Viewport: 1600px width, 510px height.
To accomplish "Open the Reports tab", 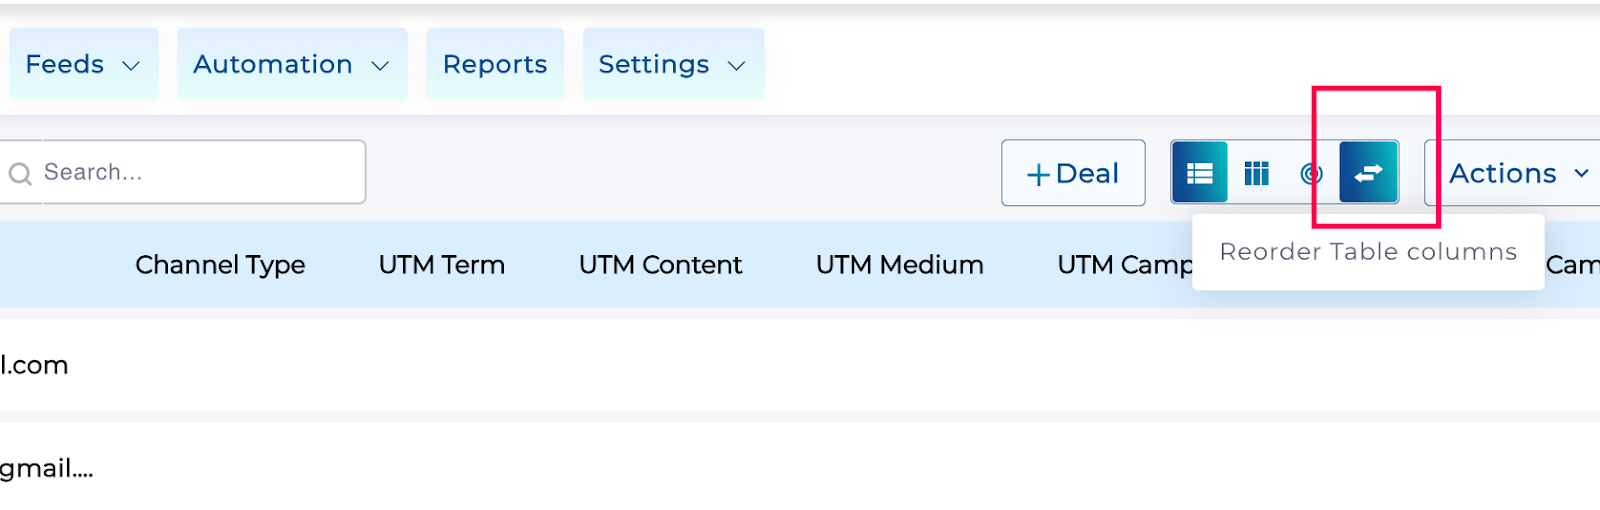I will click(495, 64).
